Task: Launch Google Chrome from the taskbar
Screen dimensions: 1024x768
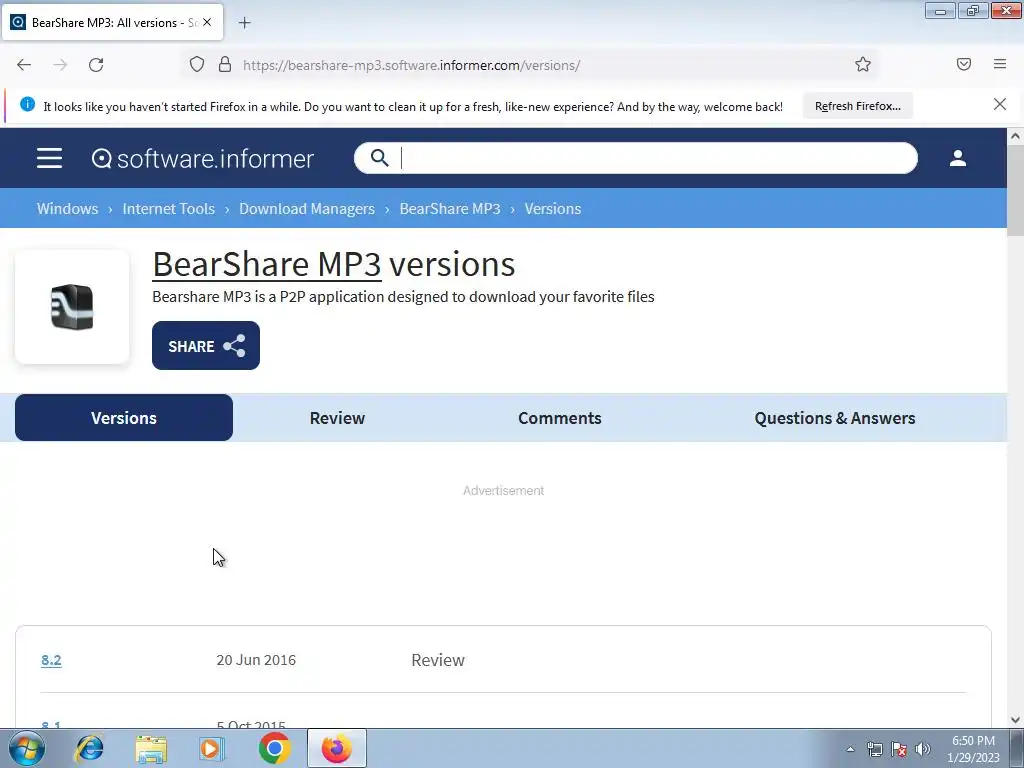Action: (274, 748)
